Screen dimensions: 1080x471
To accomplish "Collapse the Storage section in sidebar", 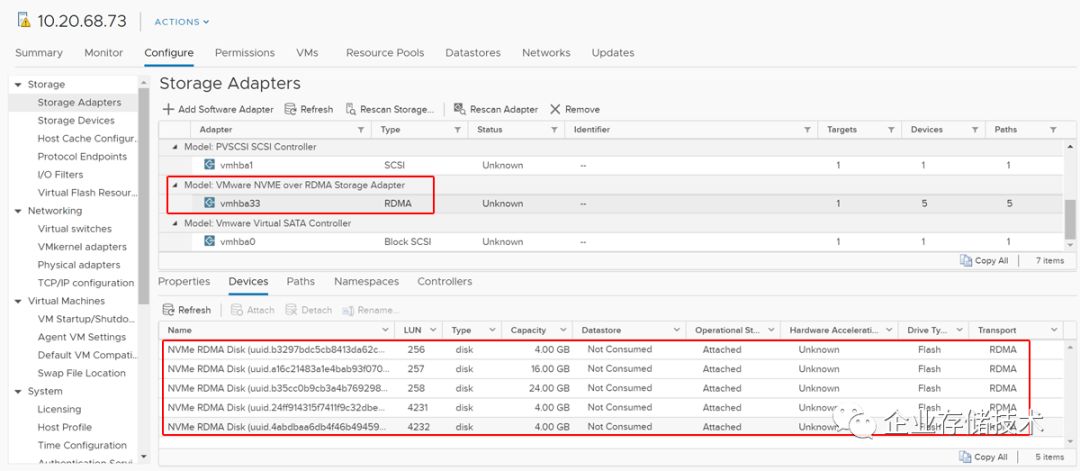I will click(18, 85).
